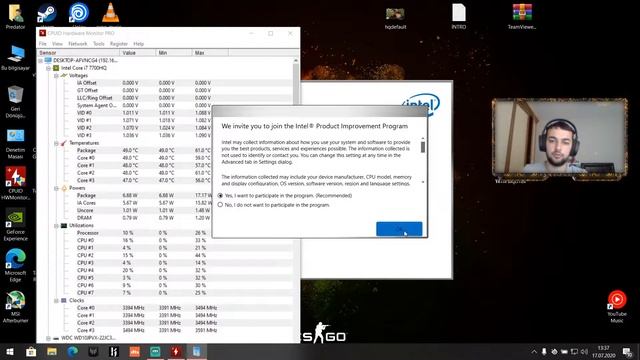Click the scroll down arrow in Intel dialog

[x=423, y=182]
